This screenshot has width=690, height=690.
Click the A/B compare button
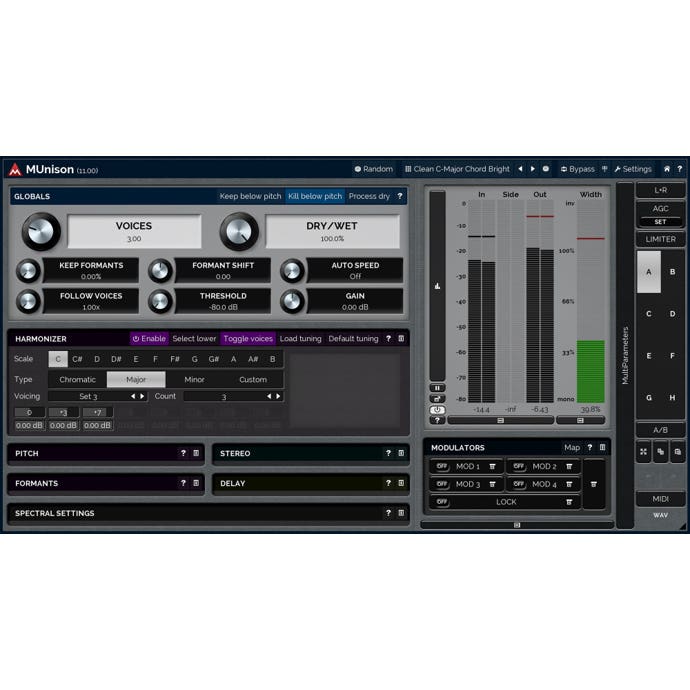tap(661, 430)
